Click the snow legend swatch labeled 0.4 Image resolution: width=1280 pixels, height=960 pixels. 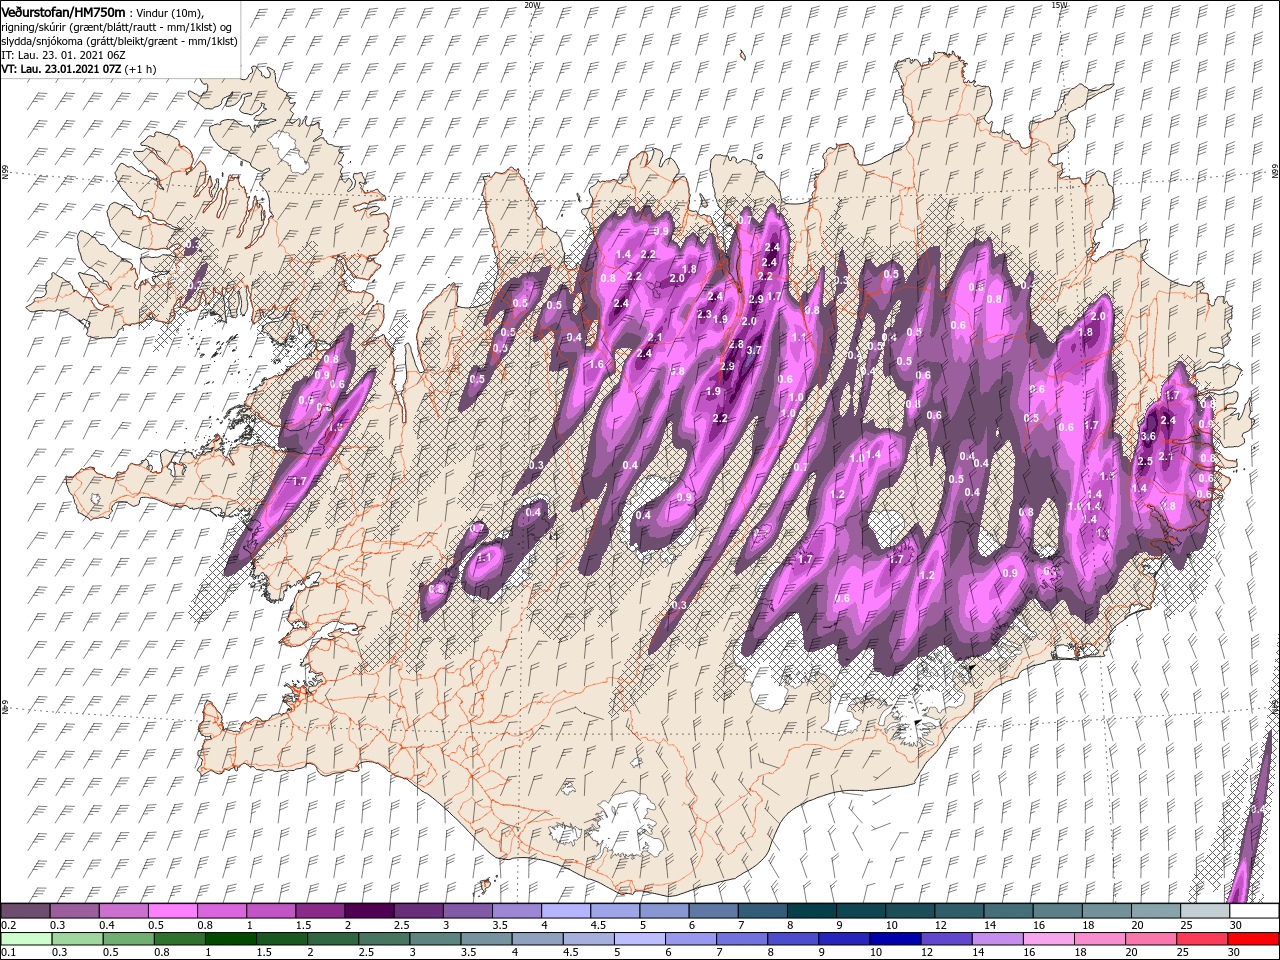point(123,911)
